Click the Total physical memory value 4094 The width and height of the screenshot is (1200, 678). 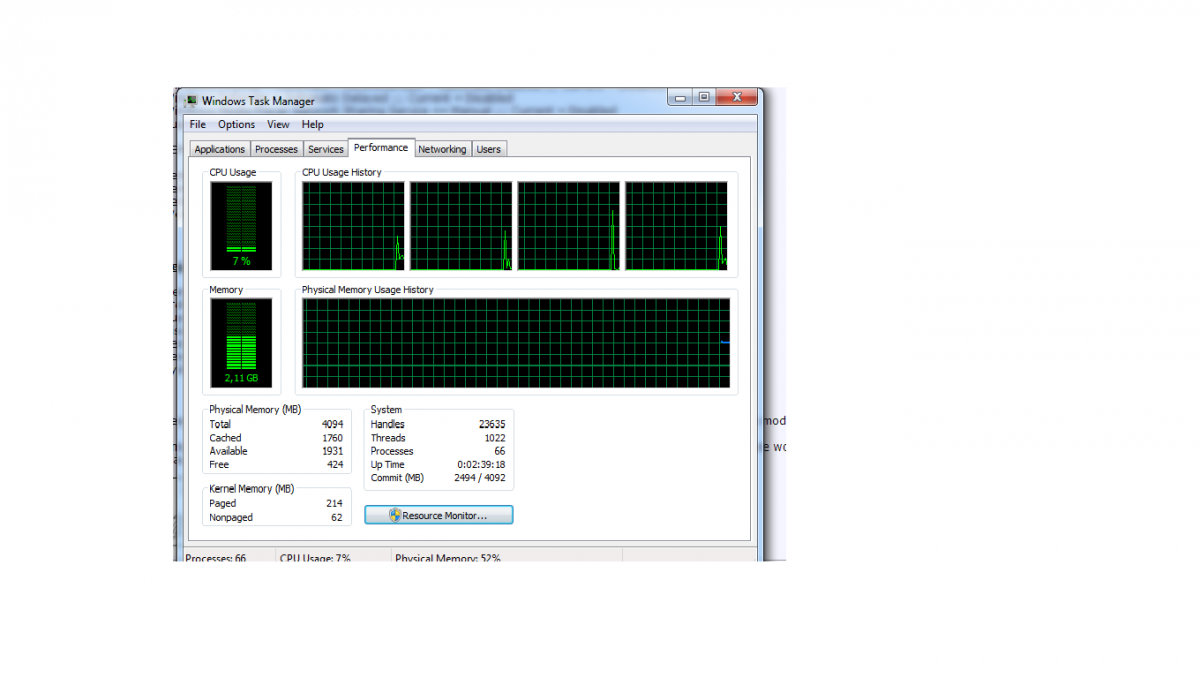[332, 424]
